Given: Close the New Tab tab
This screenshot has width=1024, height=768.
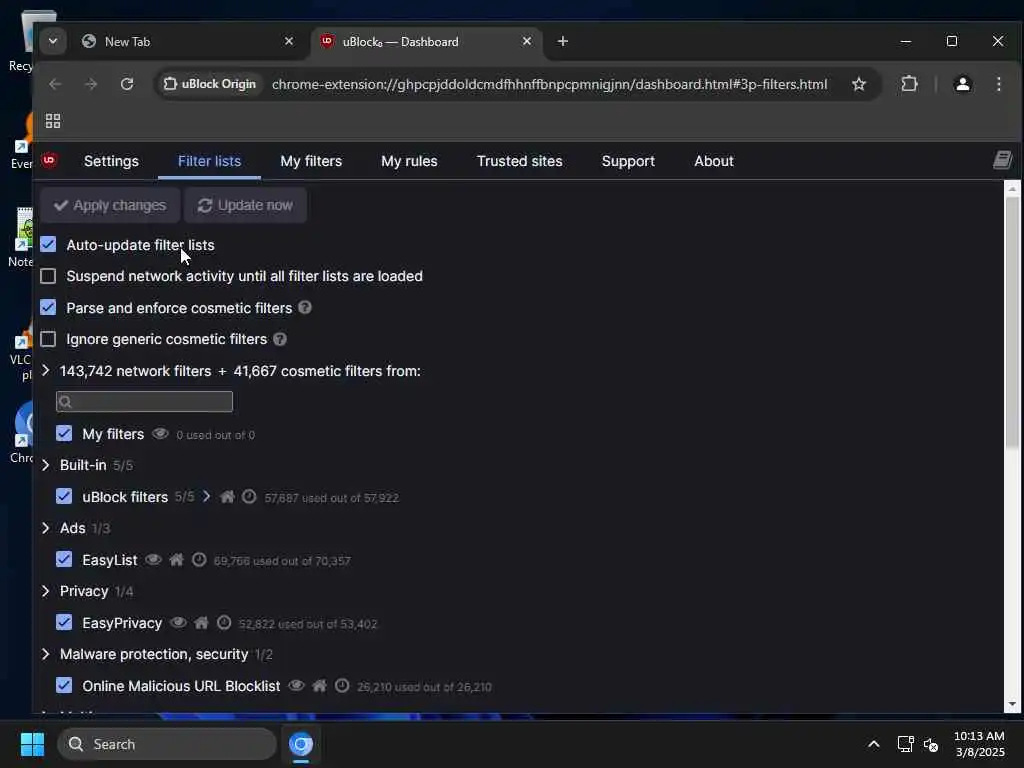Looking at the screenshot, I should [289, 41].
